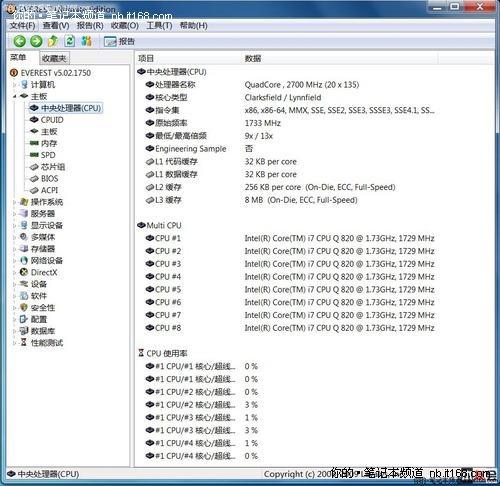Click the 软件 icon in the tree
Image resolution: width=500 pixels, height=486 pixels.
pyautogui.click(x=24, y=295)
